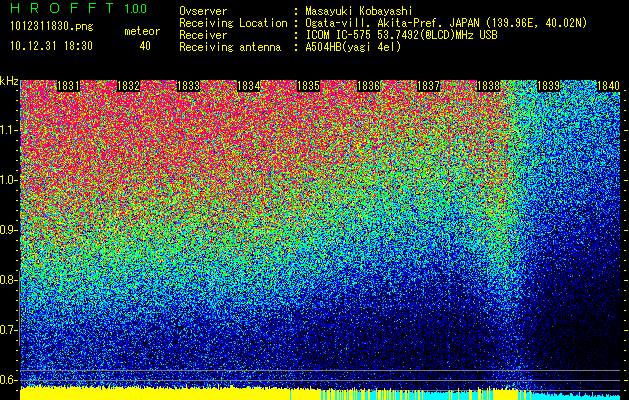Click the date 10.12.31 18:30
The height and width of the screenshot is (400, 629).
click(x=51, y=46)
